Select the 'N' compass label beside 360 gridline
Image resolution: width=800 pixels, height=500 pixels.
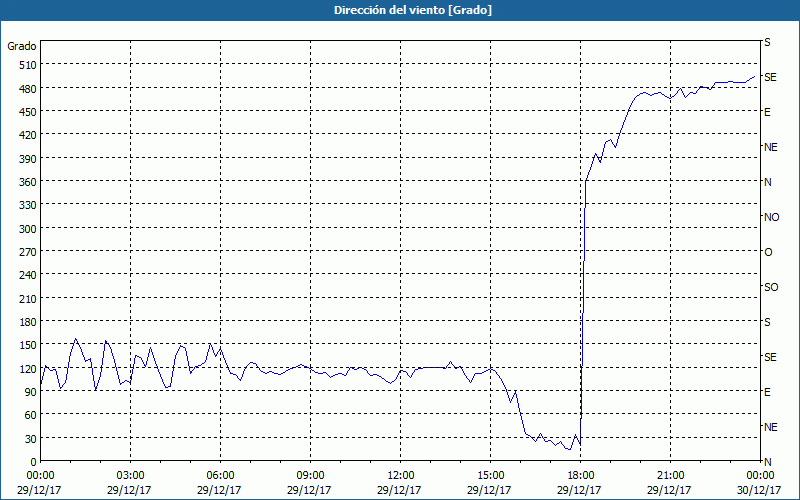coord(767,183)
